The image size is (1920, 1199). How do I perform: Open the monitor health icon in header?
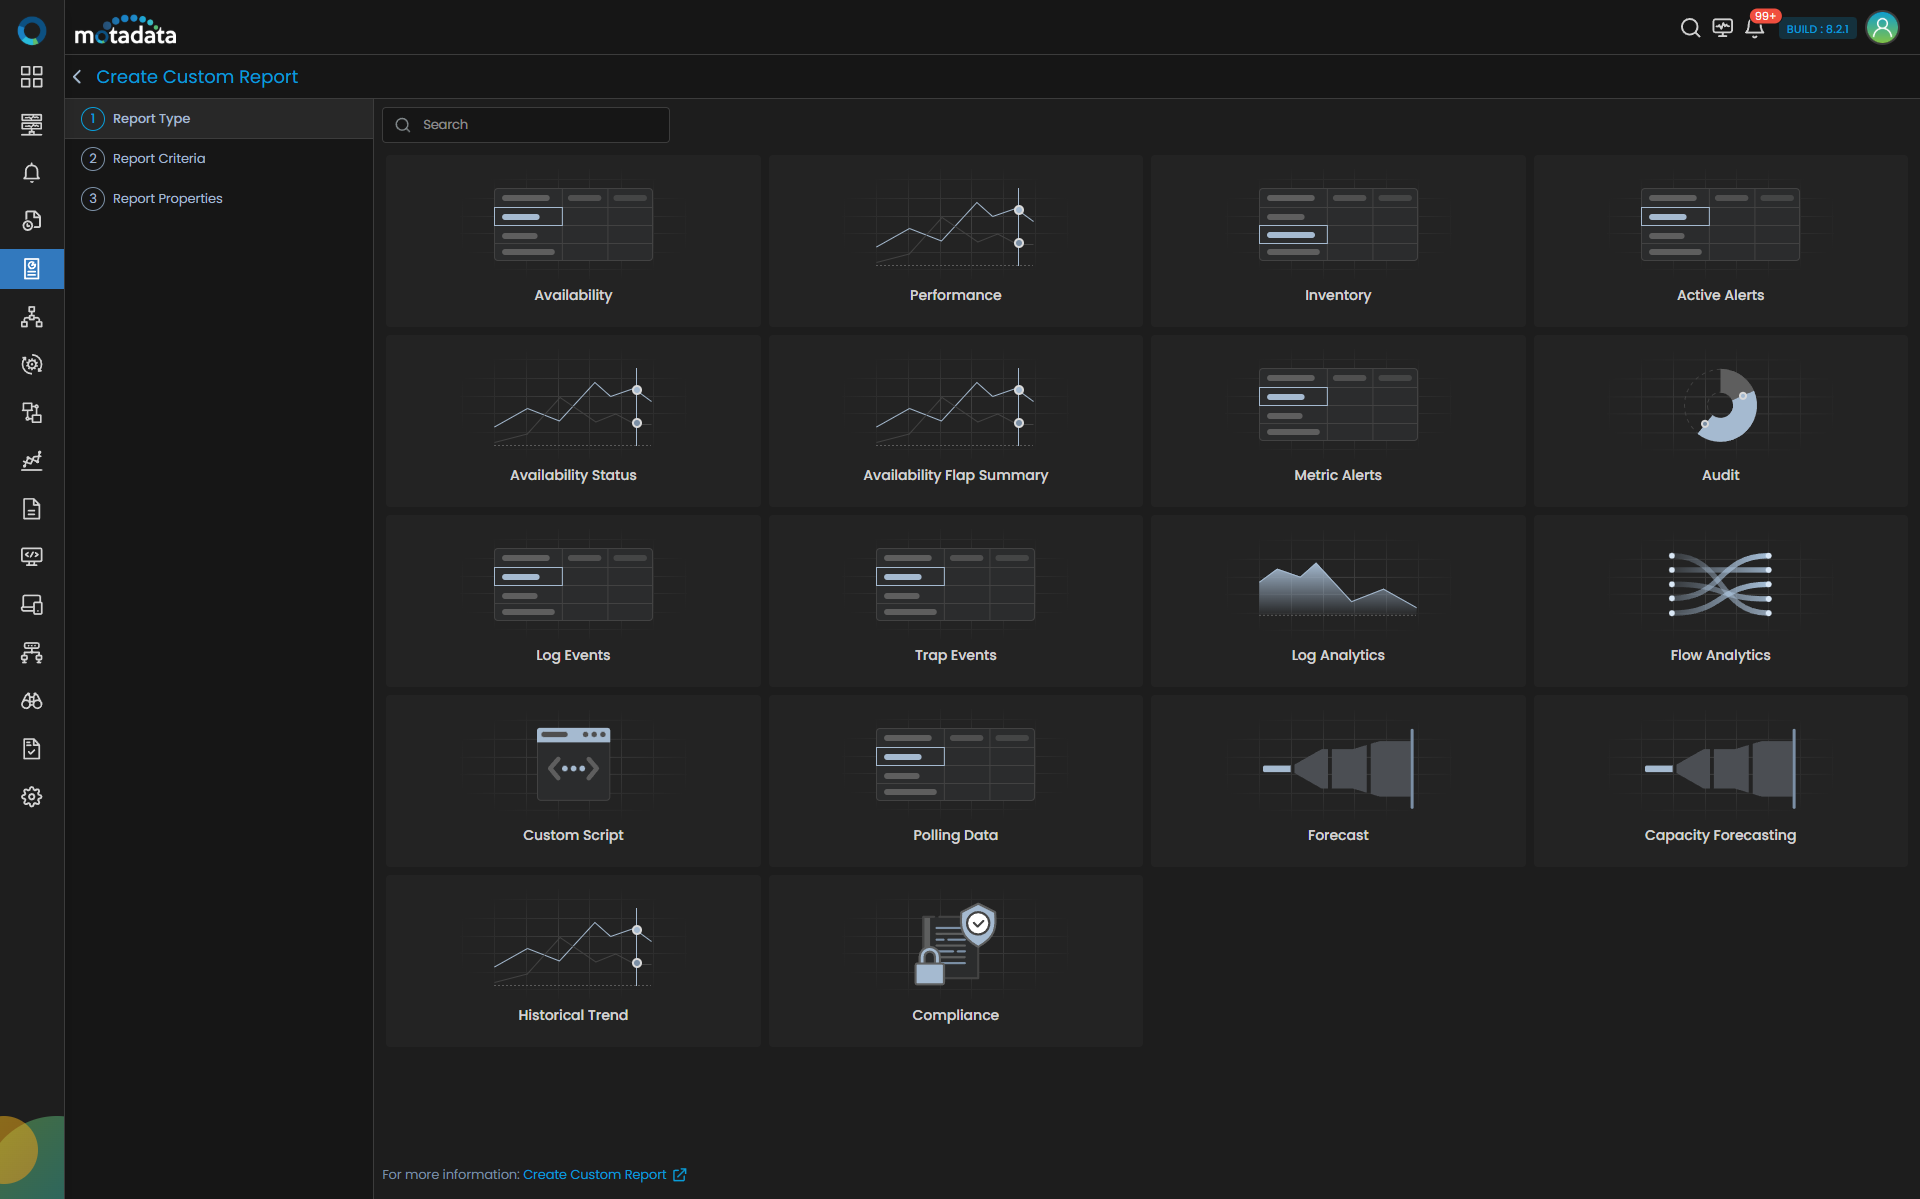pos(1722,28)
